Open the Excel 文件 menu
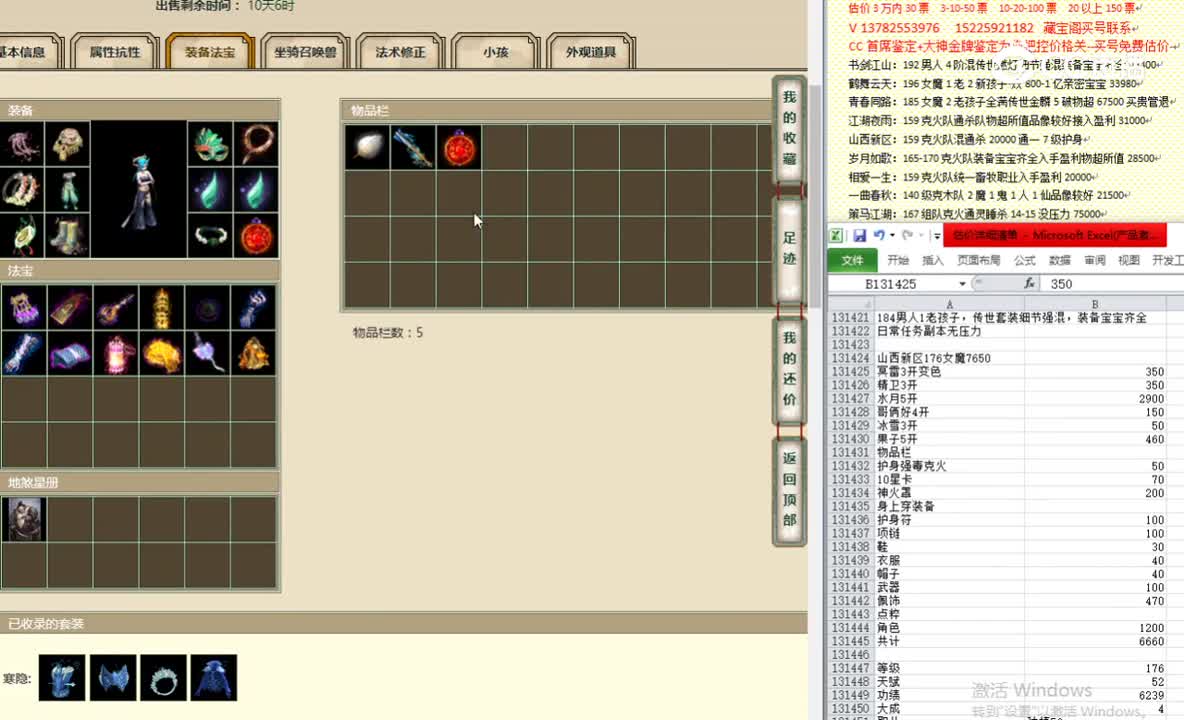Viewport: 1184px width, 720px height. (x=853, y=260)
